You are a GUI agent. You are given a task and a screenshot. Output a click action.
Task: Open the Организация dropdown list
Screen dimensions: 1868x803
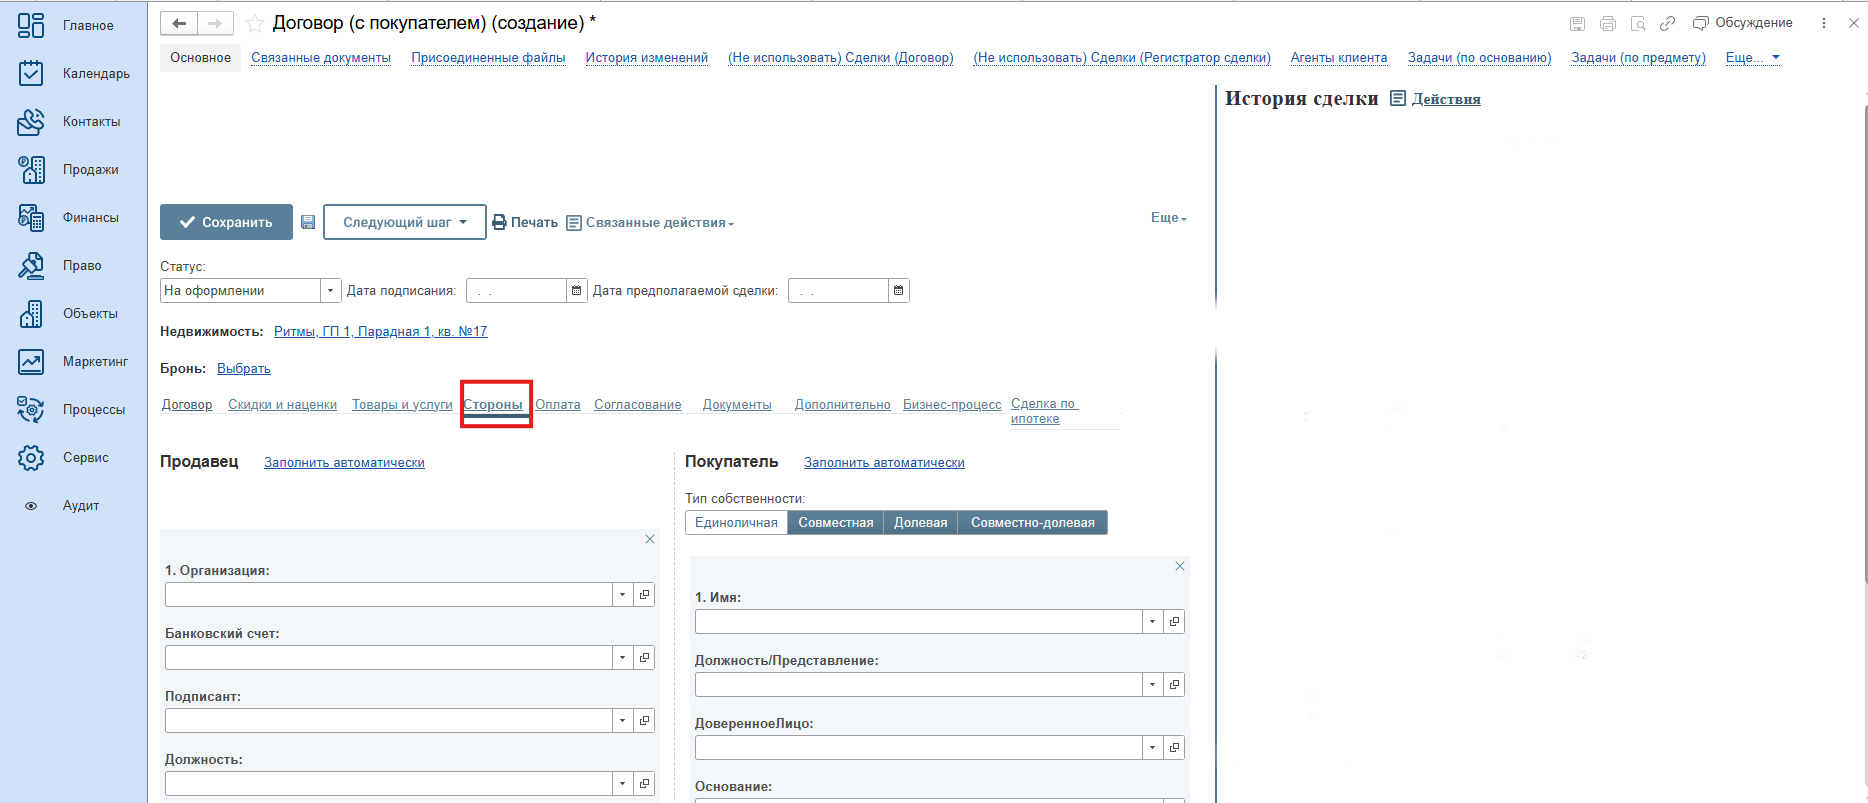click(622, 595)
